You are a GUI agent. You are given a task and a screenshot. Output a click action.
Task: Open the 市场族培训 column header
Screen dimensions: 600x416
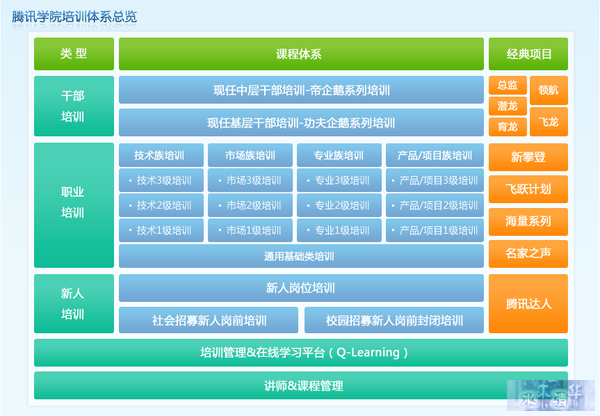pos(250,155)
